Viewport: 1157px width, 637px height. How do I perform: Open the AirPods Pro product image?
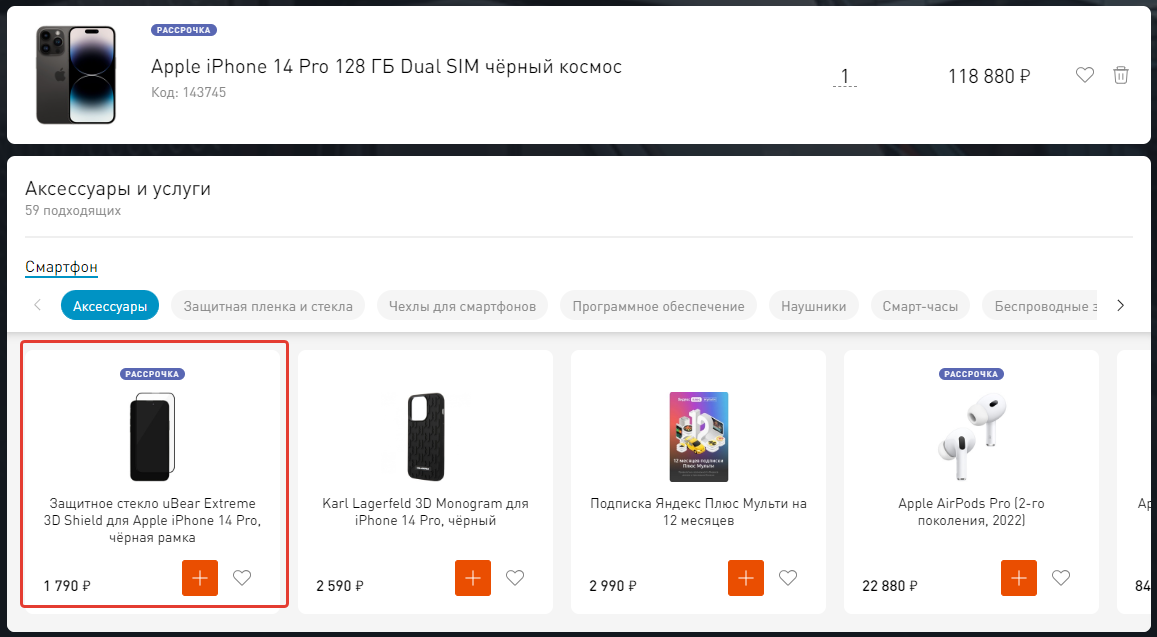click(971, 428)
